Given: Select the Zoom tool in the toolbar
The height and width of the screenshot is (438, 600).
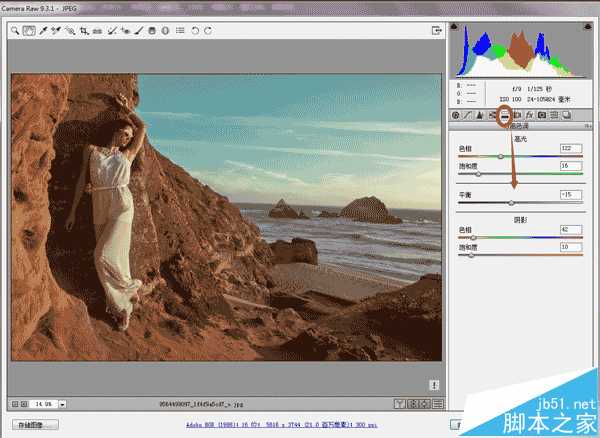Looking at the screenshot, I should (x=16, y=31).
